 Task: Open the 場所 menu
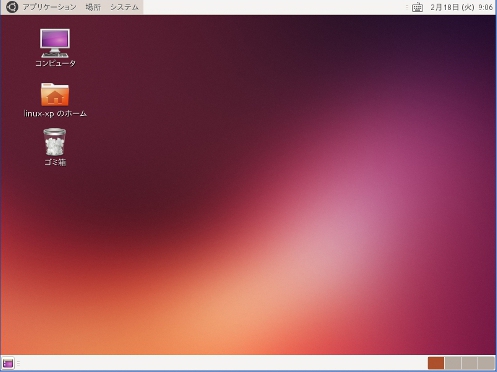pyautogui.click(x=93, y=7)
